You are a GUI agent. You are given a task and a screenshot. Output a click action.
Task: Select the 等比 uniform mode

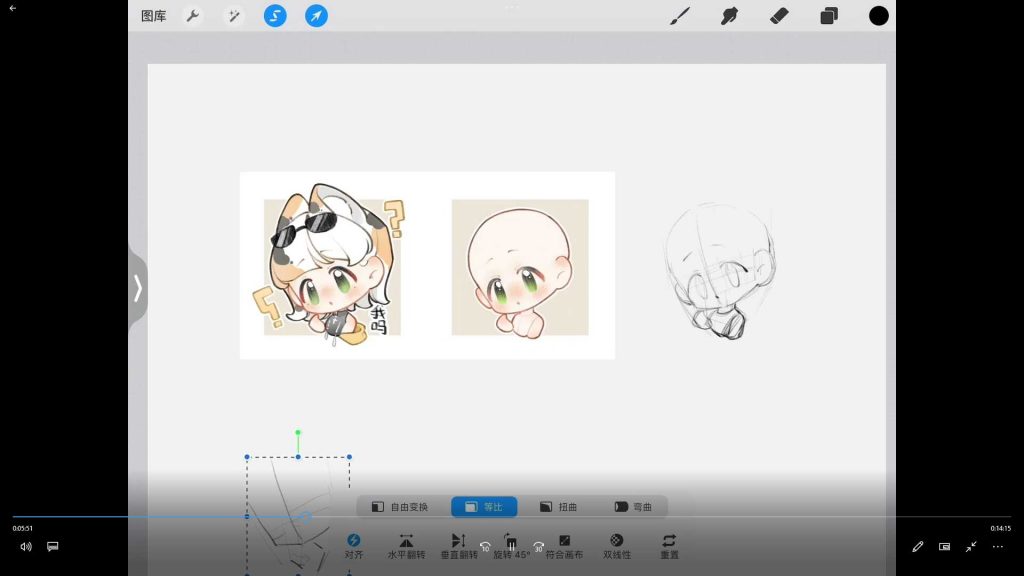484,507
